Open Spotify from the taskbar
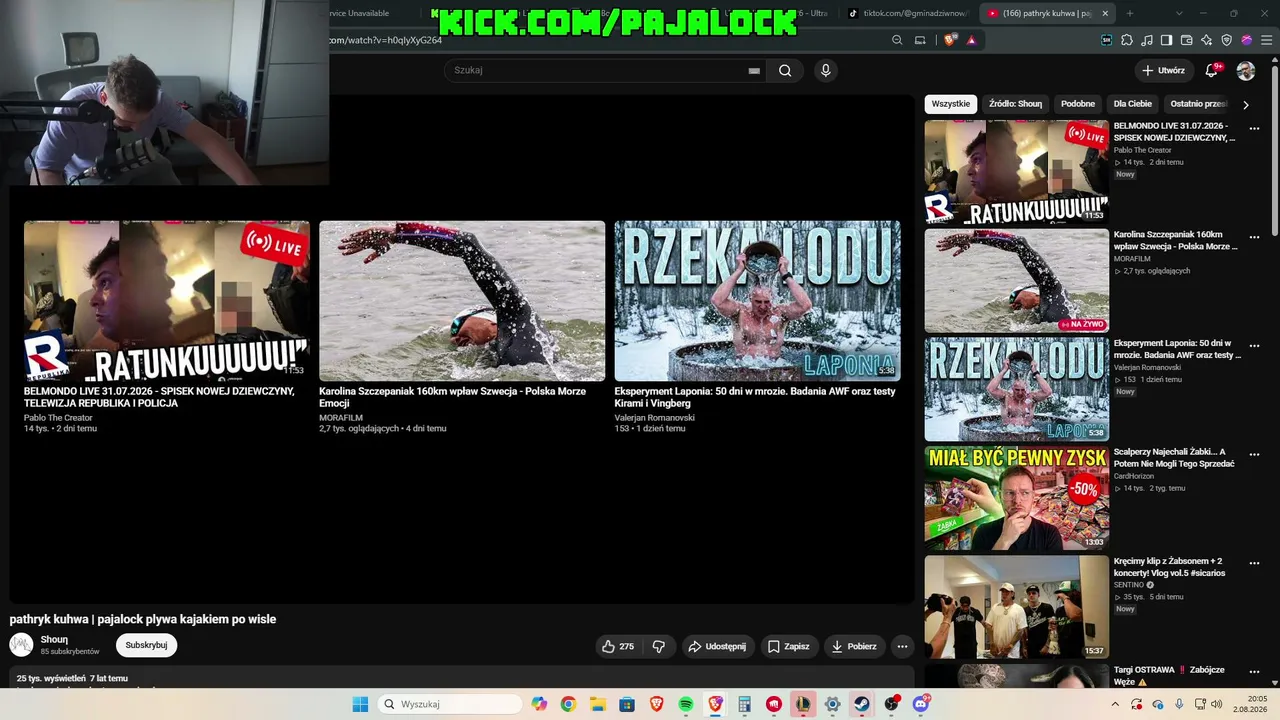 pos(686,704)
